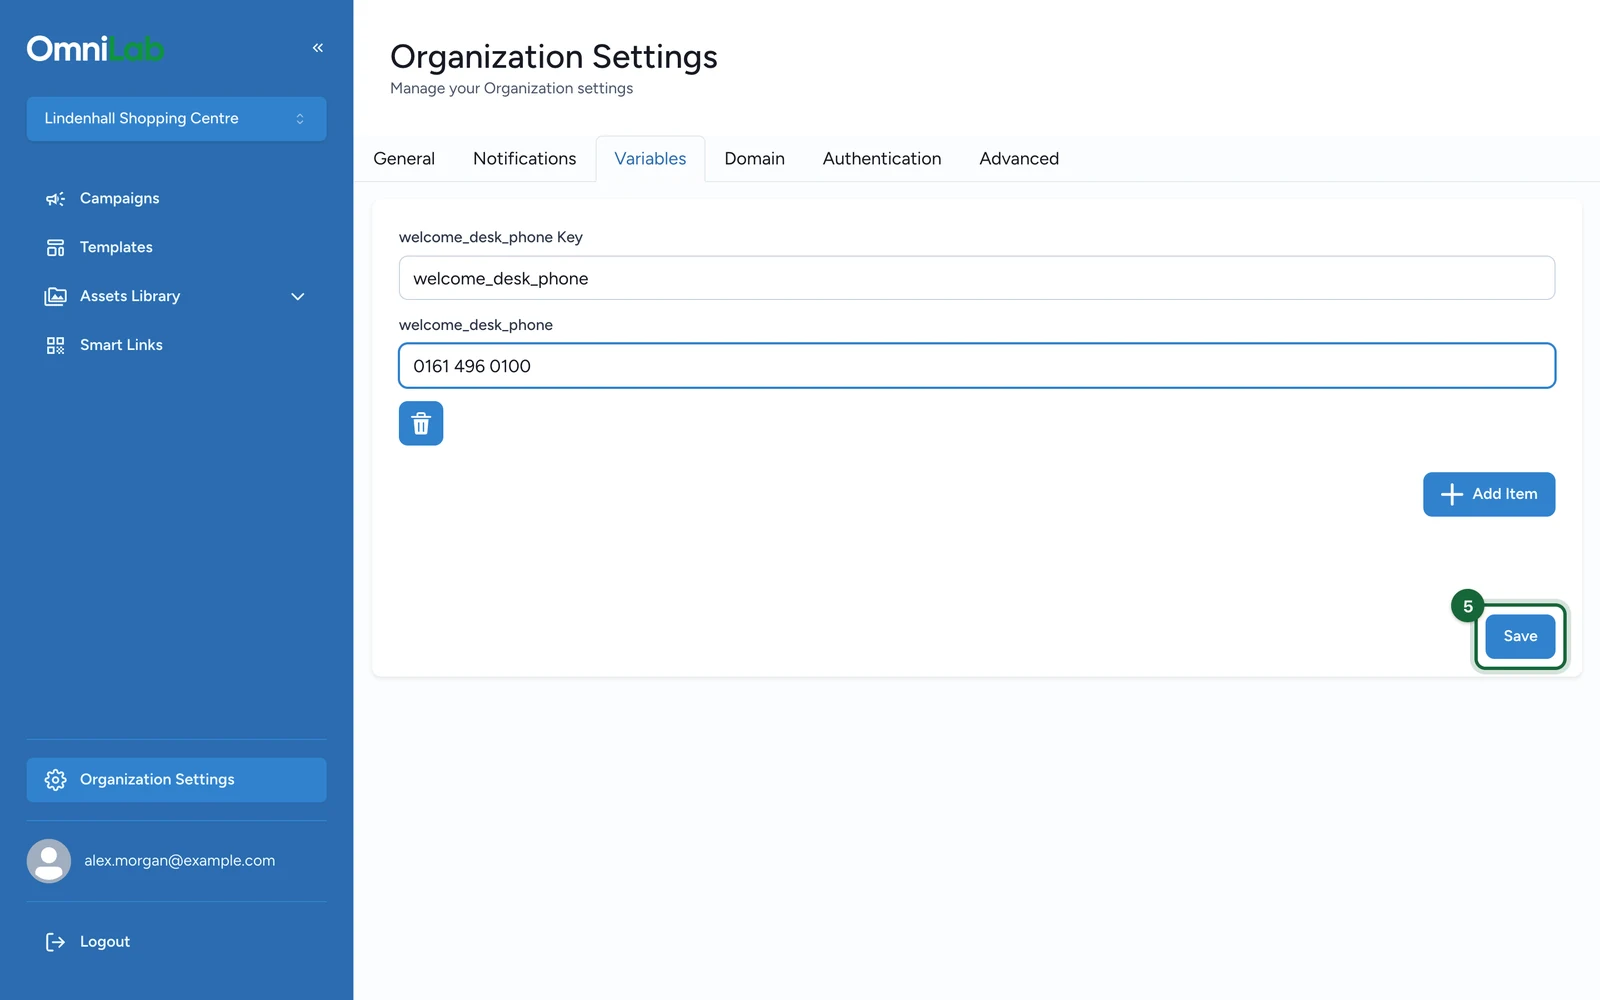Go to Templates in the sidebar
Screen dimensions: 1600x1000
coord(176,248)
